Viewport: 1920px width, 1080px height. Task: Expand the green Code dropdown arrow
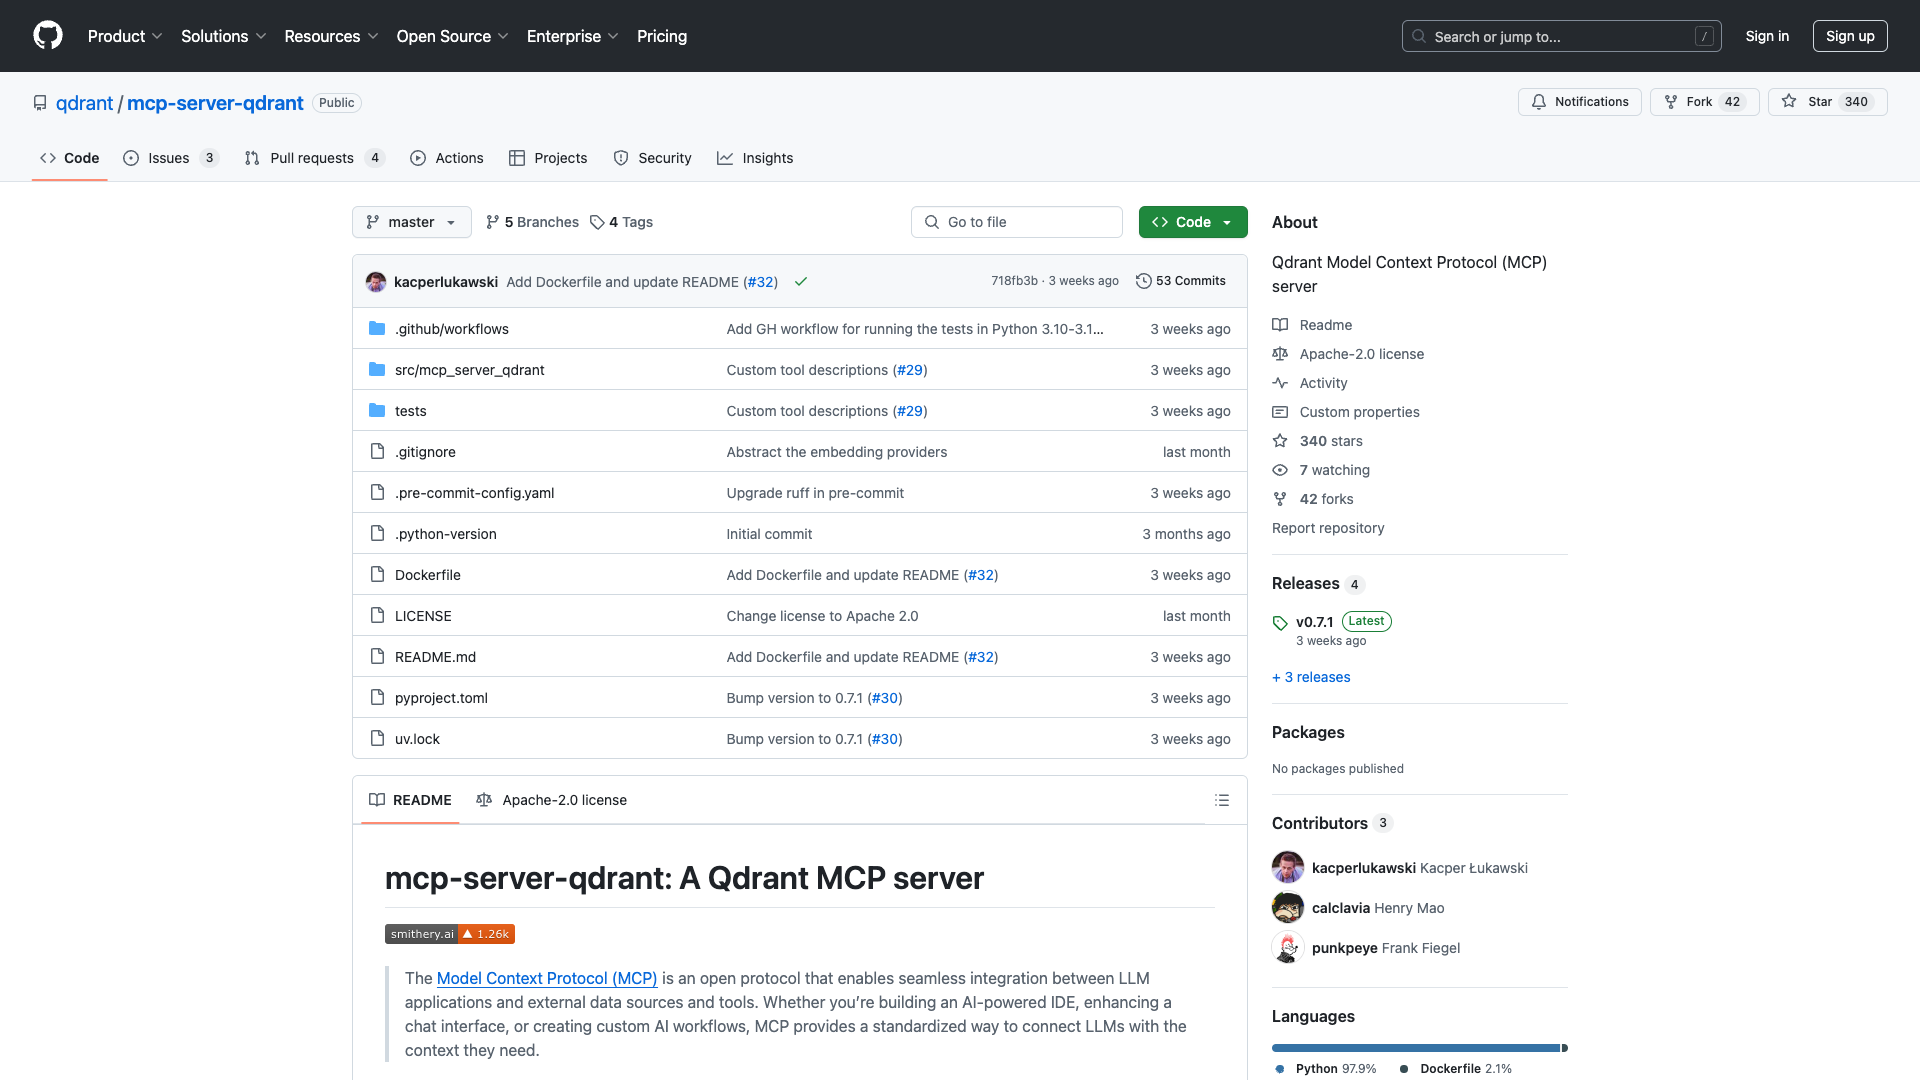[1227, 222]
